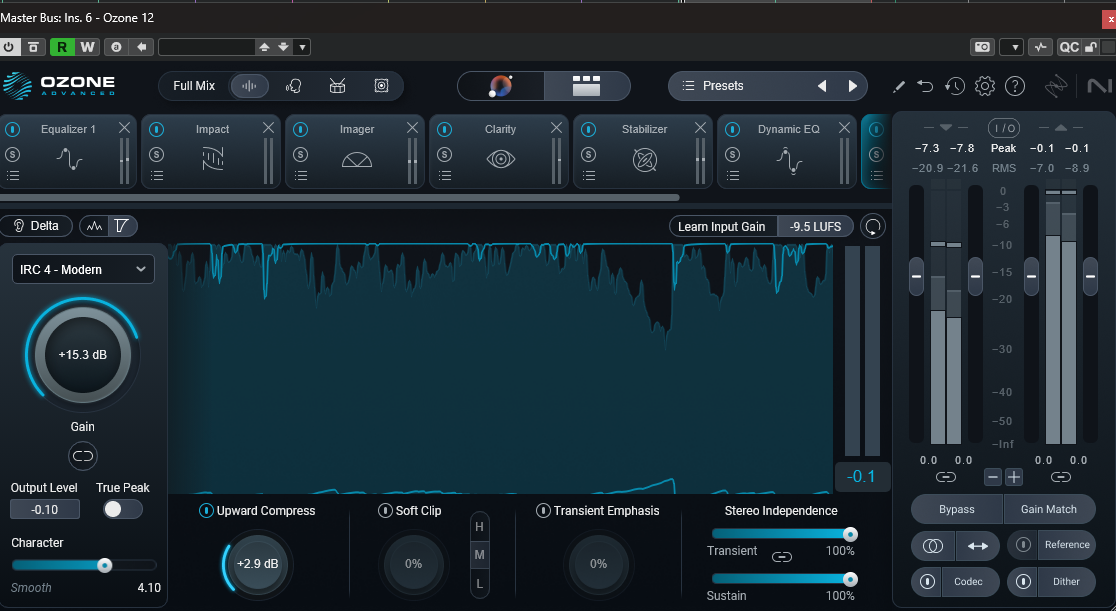The height and width of the screenshot is (611, 1116).
Task: Toggle Equalizer 1 module power
Action: [13, 129]
